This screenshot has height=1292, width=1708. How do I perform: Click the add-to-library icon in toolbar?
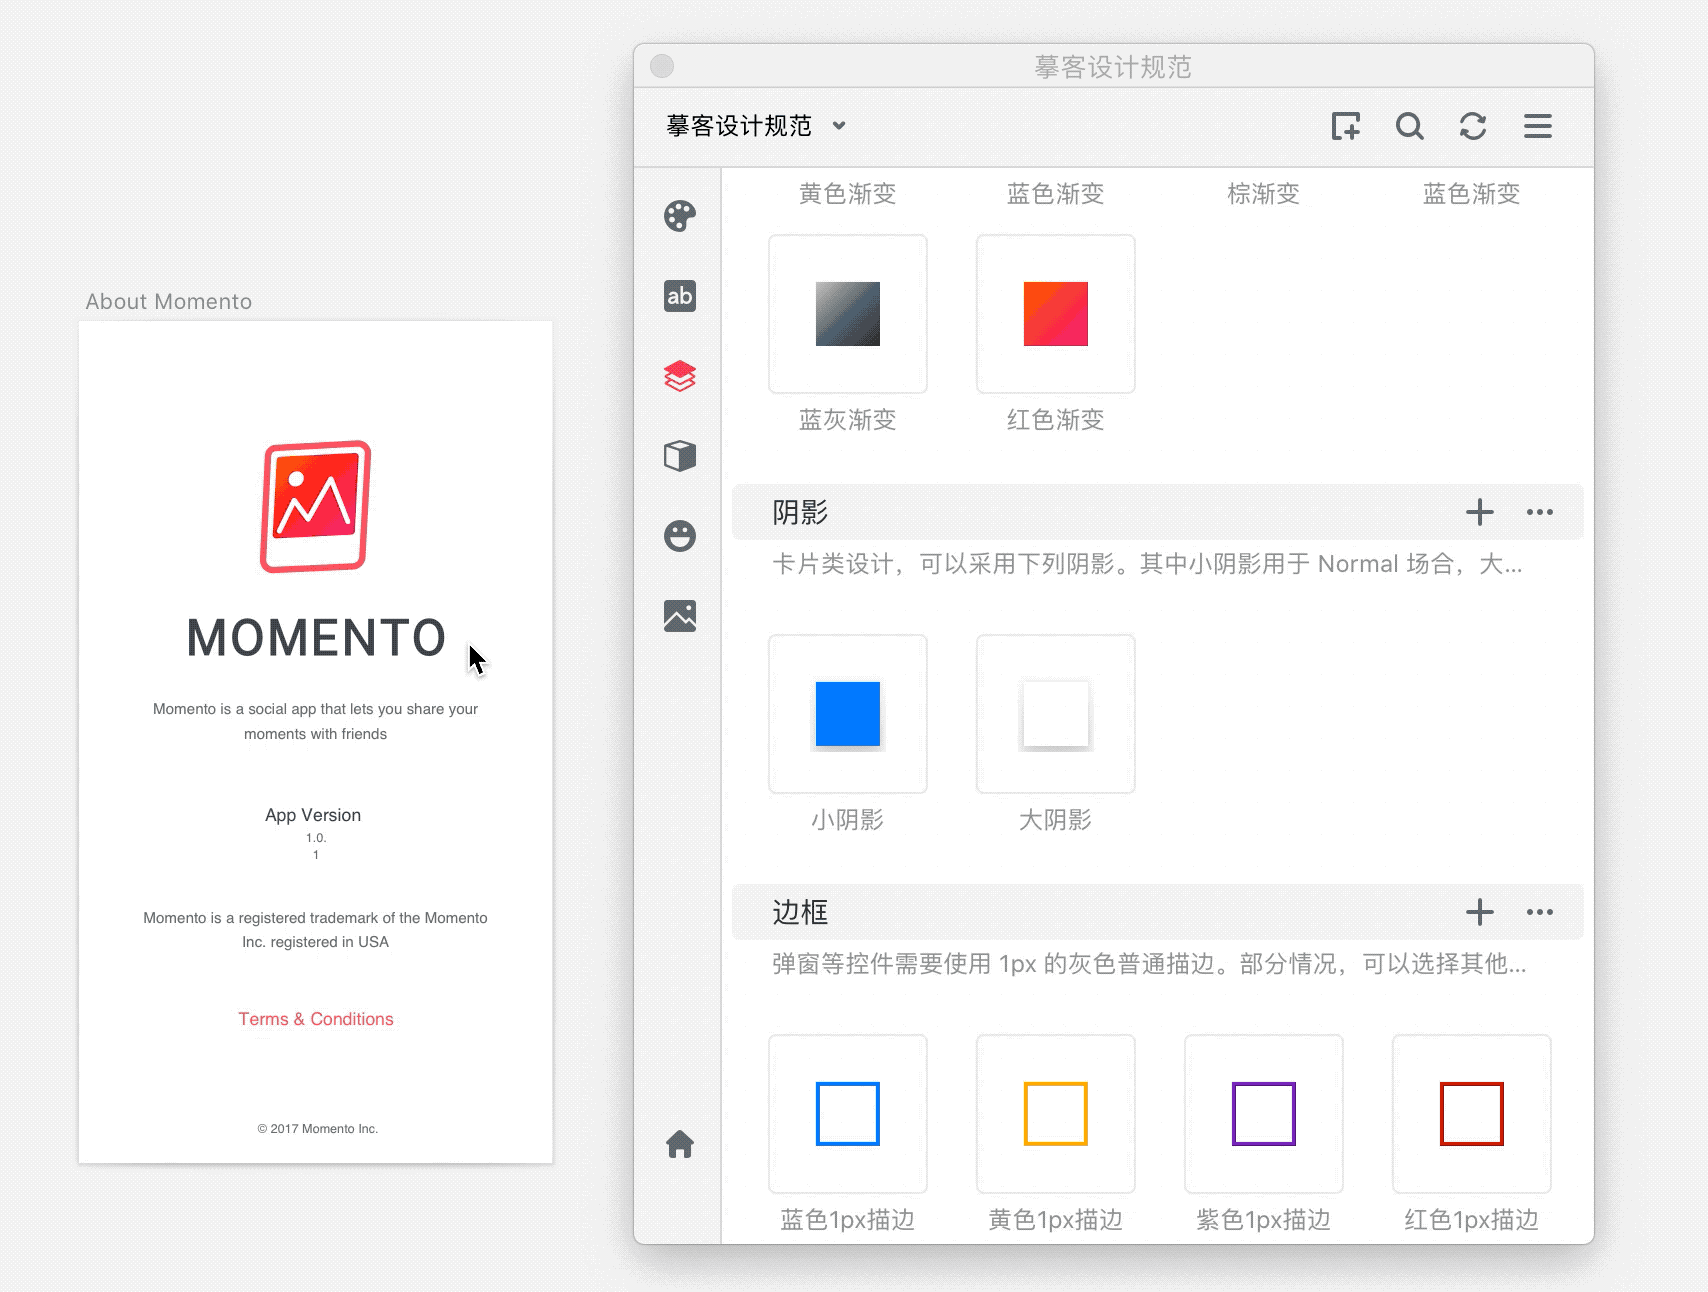[1346, 126]
